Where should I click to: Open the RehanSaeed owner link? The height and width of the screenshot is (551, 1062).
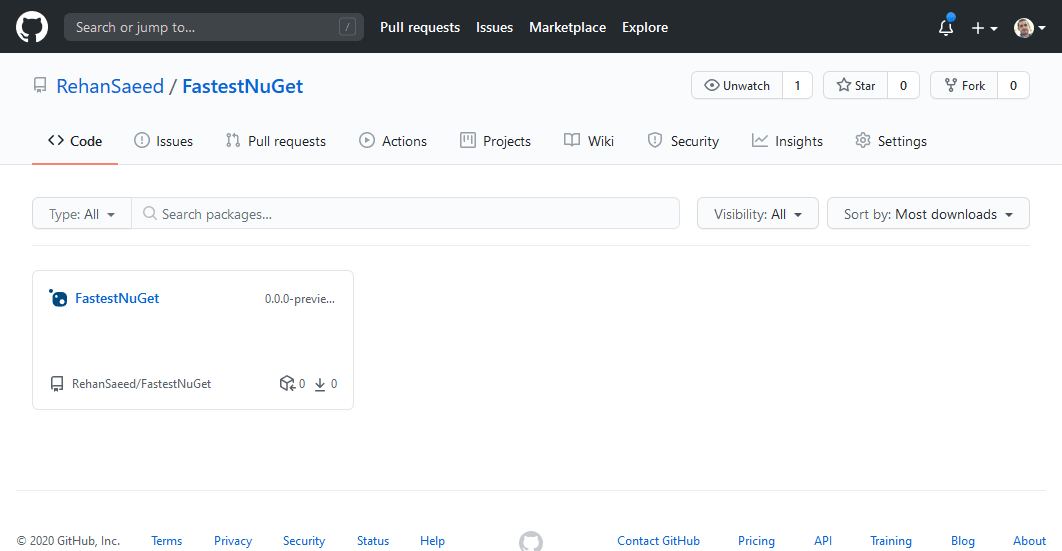tap(110, 86)
